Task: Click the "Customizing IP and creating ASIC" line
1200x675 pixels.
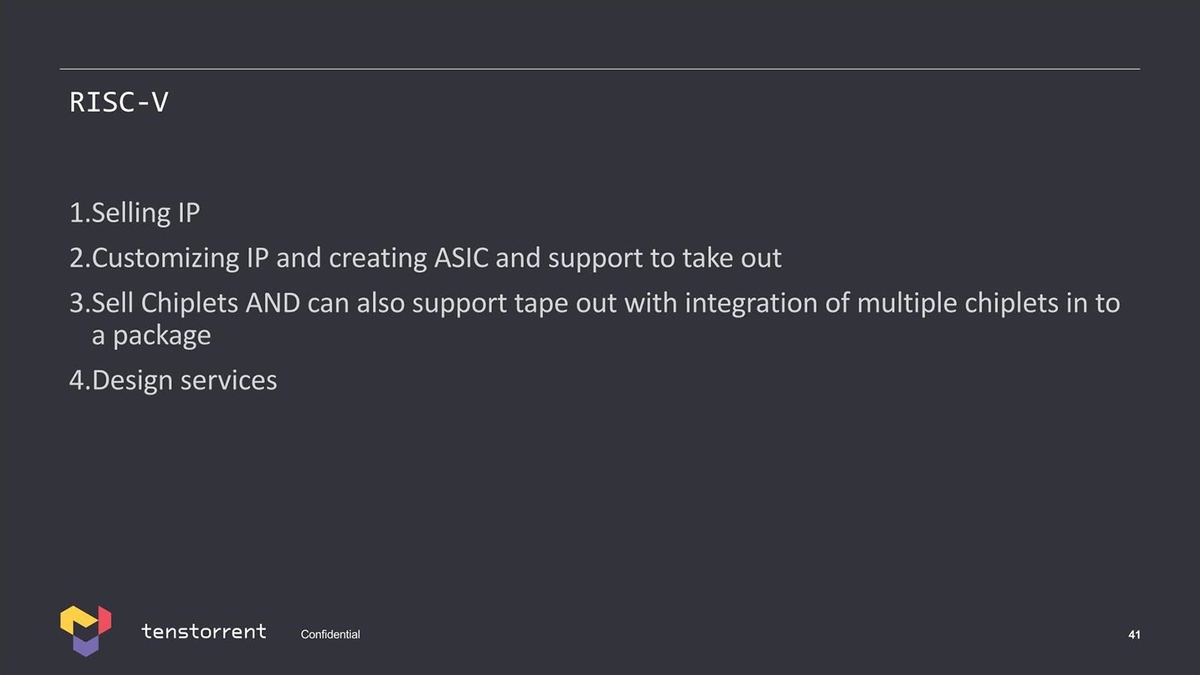Action: (426, 258)
